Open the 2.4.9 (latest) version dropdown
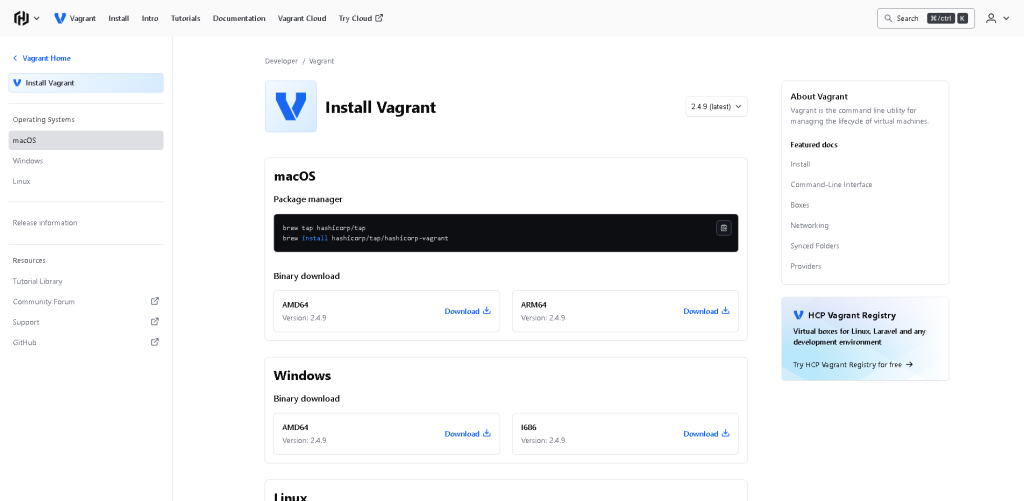This screenshot has width=1024, height=501. 716,107
